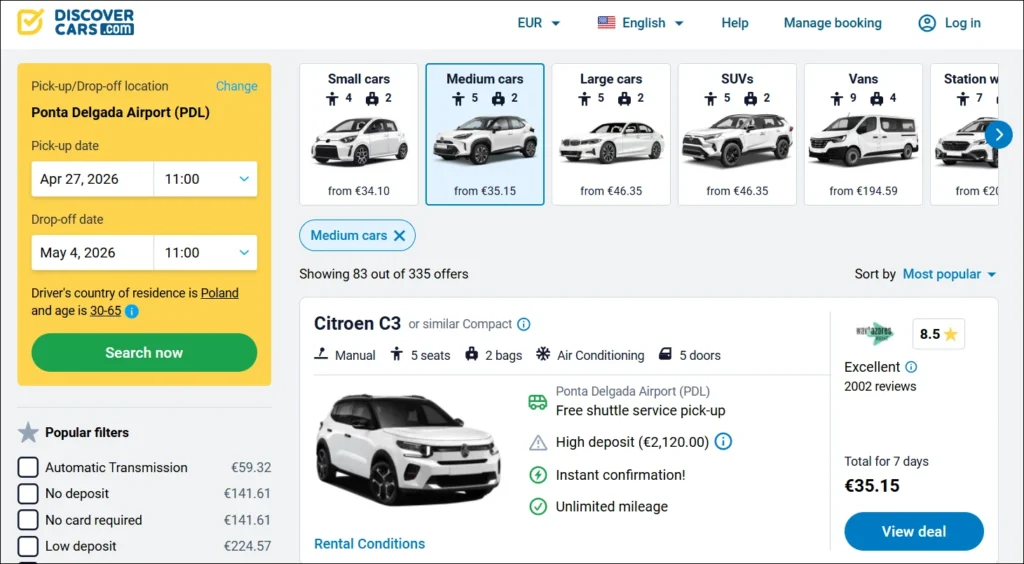Click the US flag language icon
Image resolution: width=1024 pixels, height=564 pixels.
pyautogui.click(x=606, y=23)
